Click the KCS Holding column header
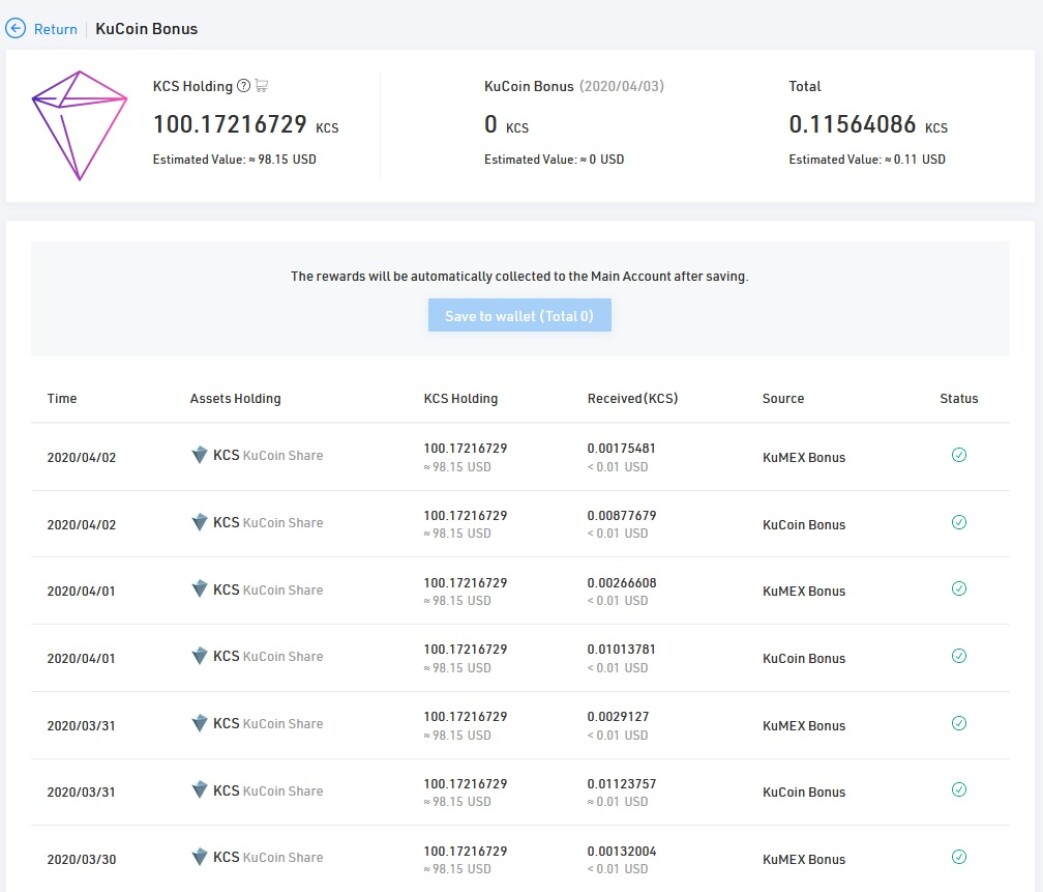Viewport: 1043px width, 892px height. (460, 398)
